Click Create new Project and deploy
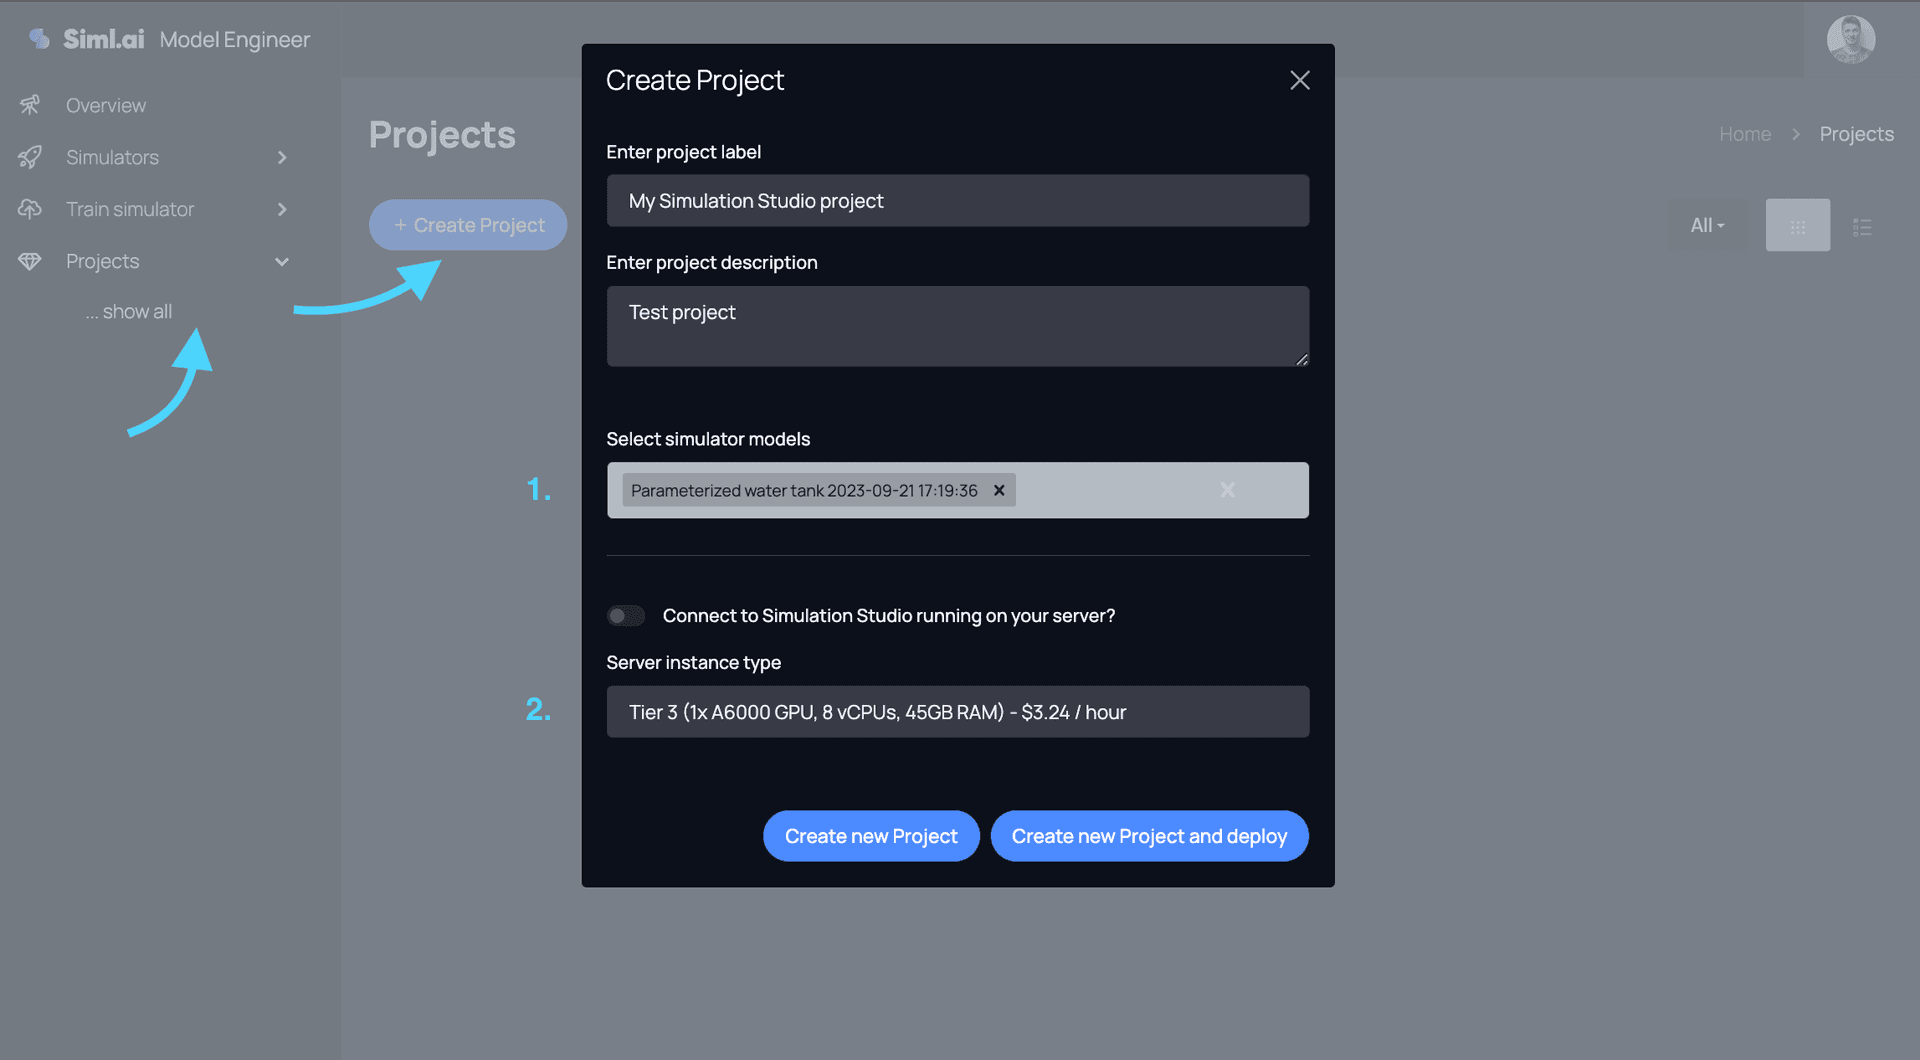Viewport: 1920px width, 1060px height. pyautogui.click(x=1149, y=836)
